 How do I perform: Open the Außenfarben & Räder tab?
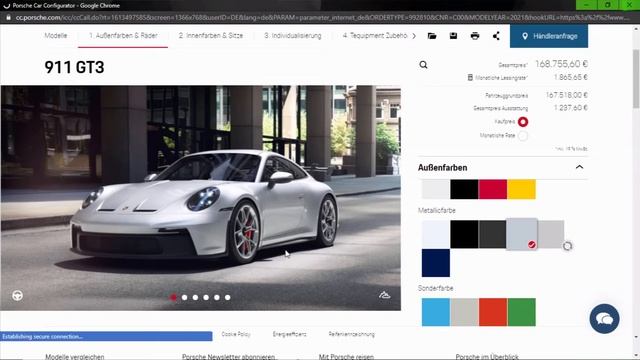click(x=123, y=36)
